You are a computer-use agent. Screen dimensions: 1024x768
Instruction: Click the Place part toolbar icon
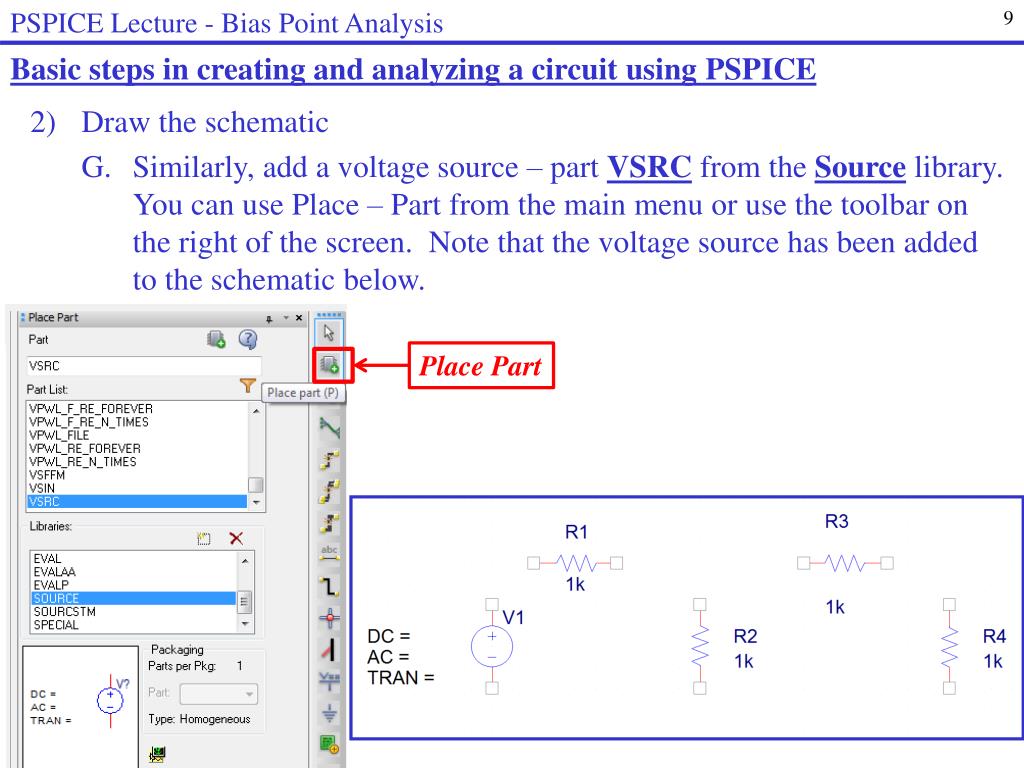330,364
